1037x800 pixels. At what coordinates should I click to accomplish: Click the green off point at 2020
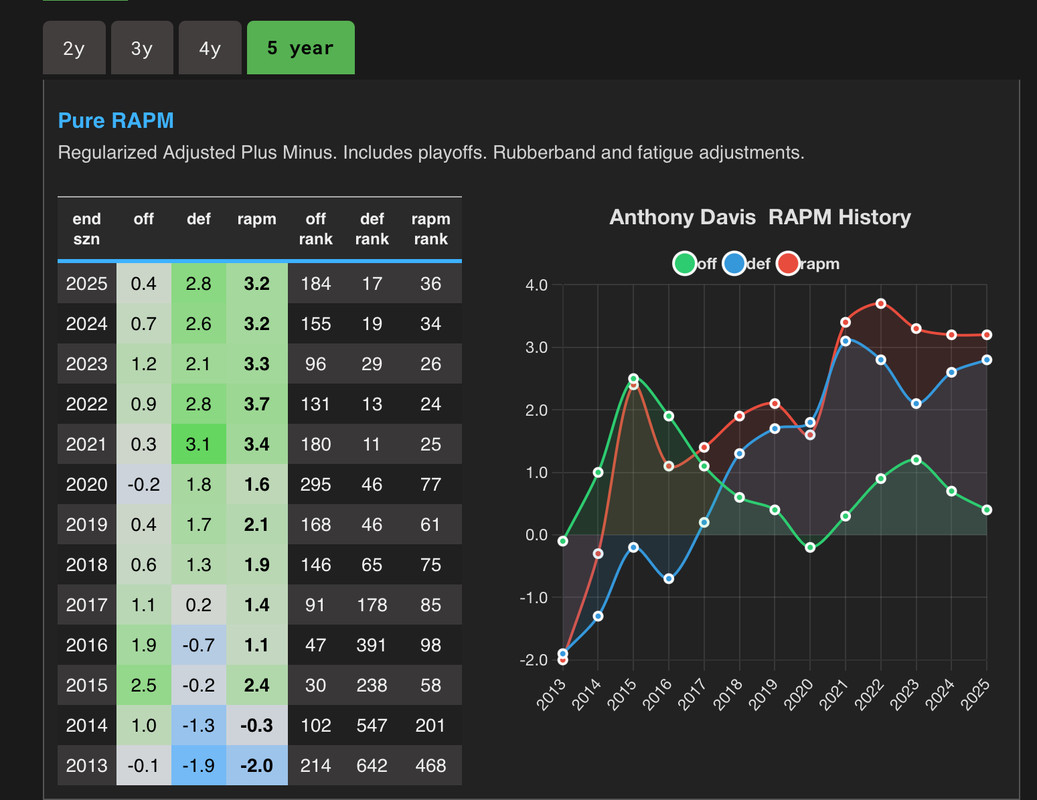810,547
